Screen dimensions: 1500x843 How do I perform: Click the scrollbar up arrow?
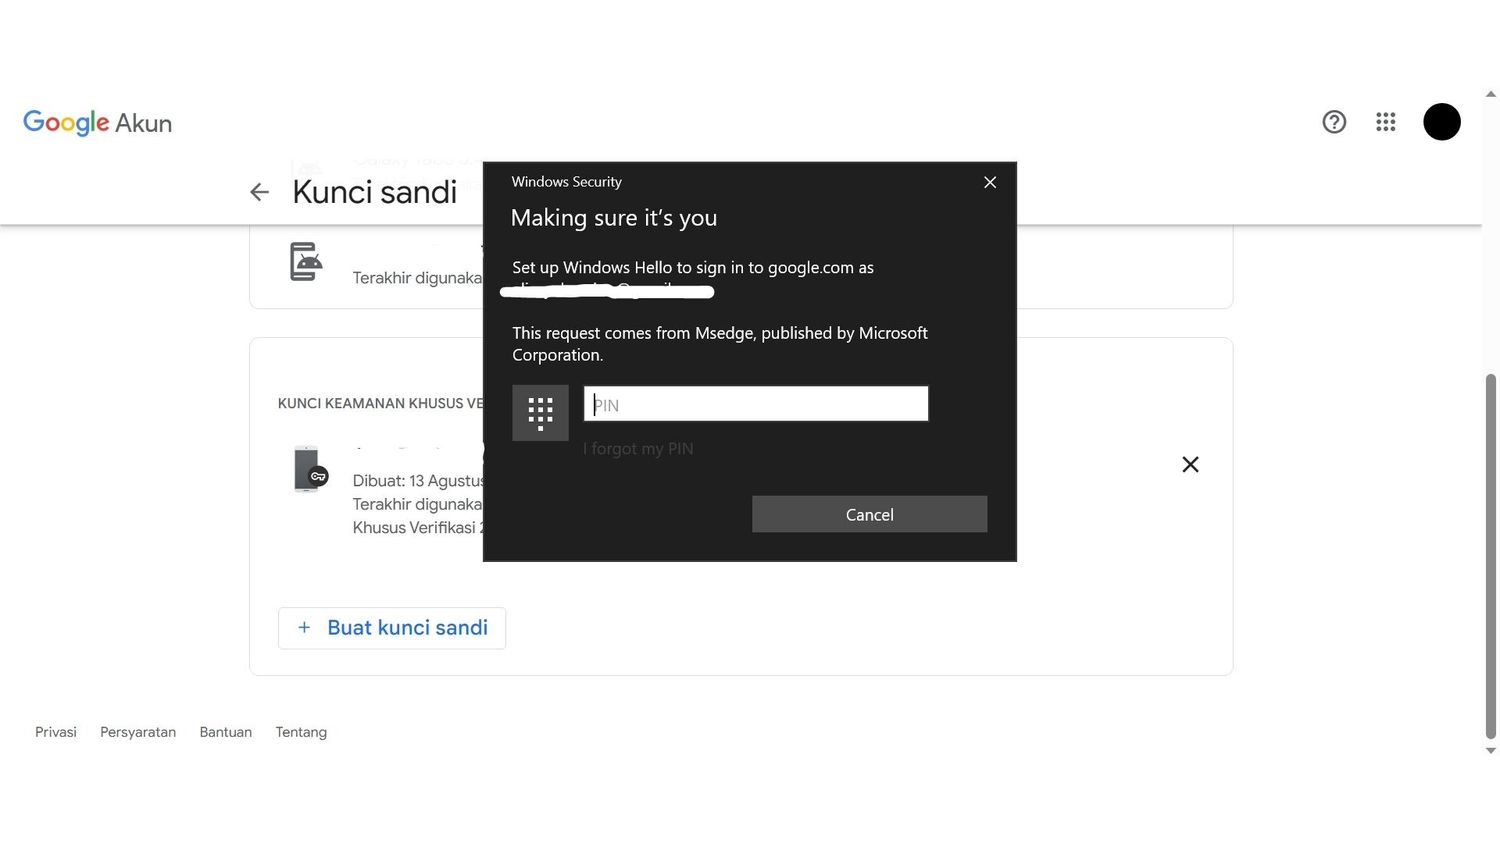(1490, 94)
